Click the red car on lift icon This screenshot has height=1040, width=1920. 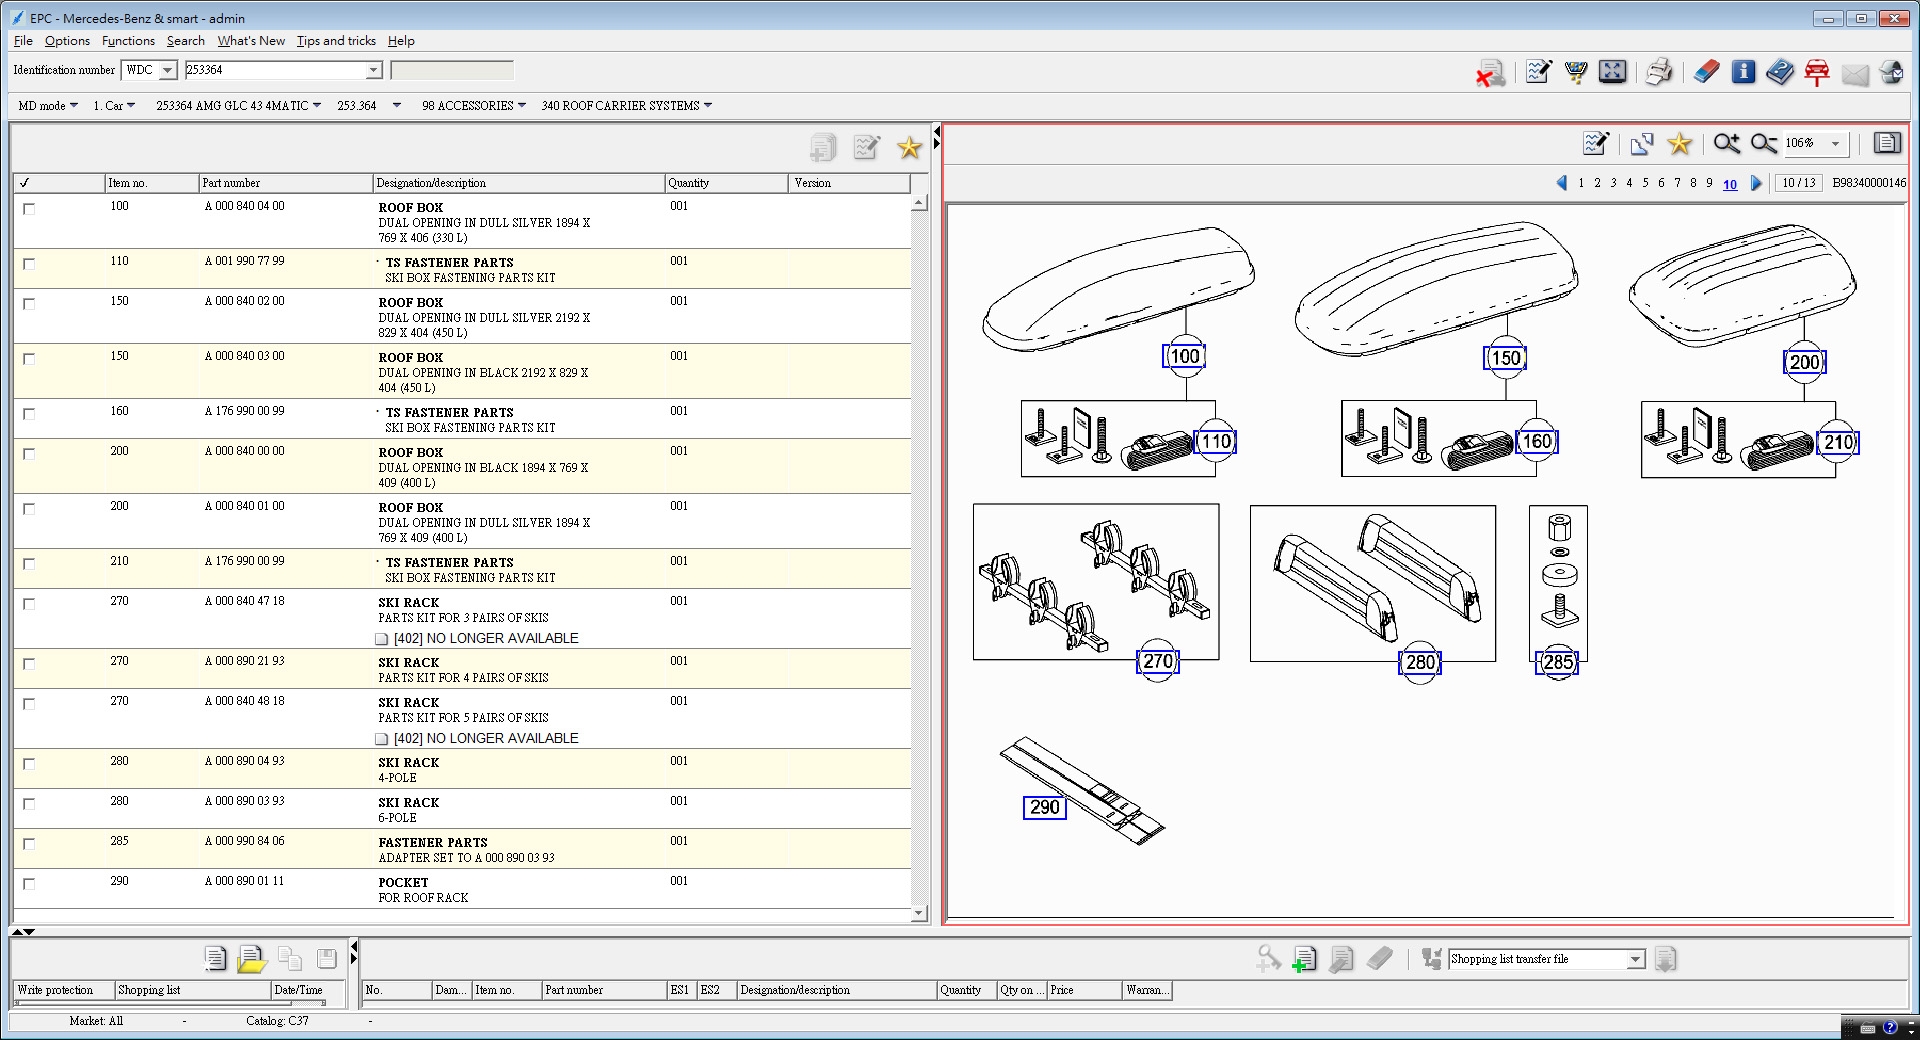click(x=1817, y=72)
